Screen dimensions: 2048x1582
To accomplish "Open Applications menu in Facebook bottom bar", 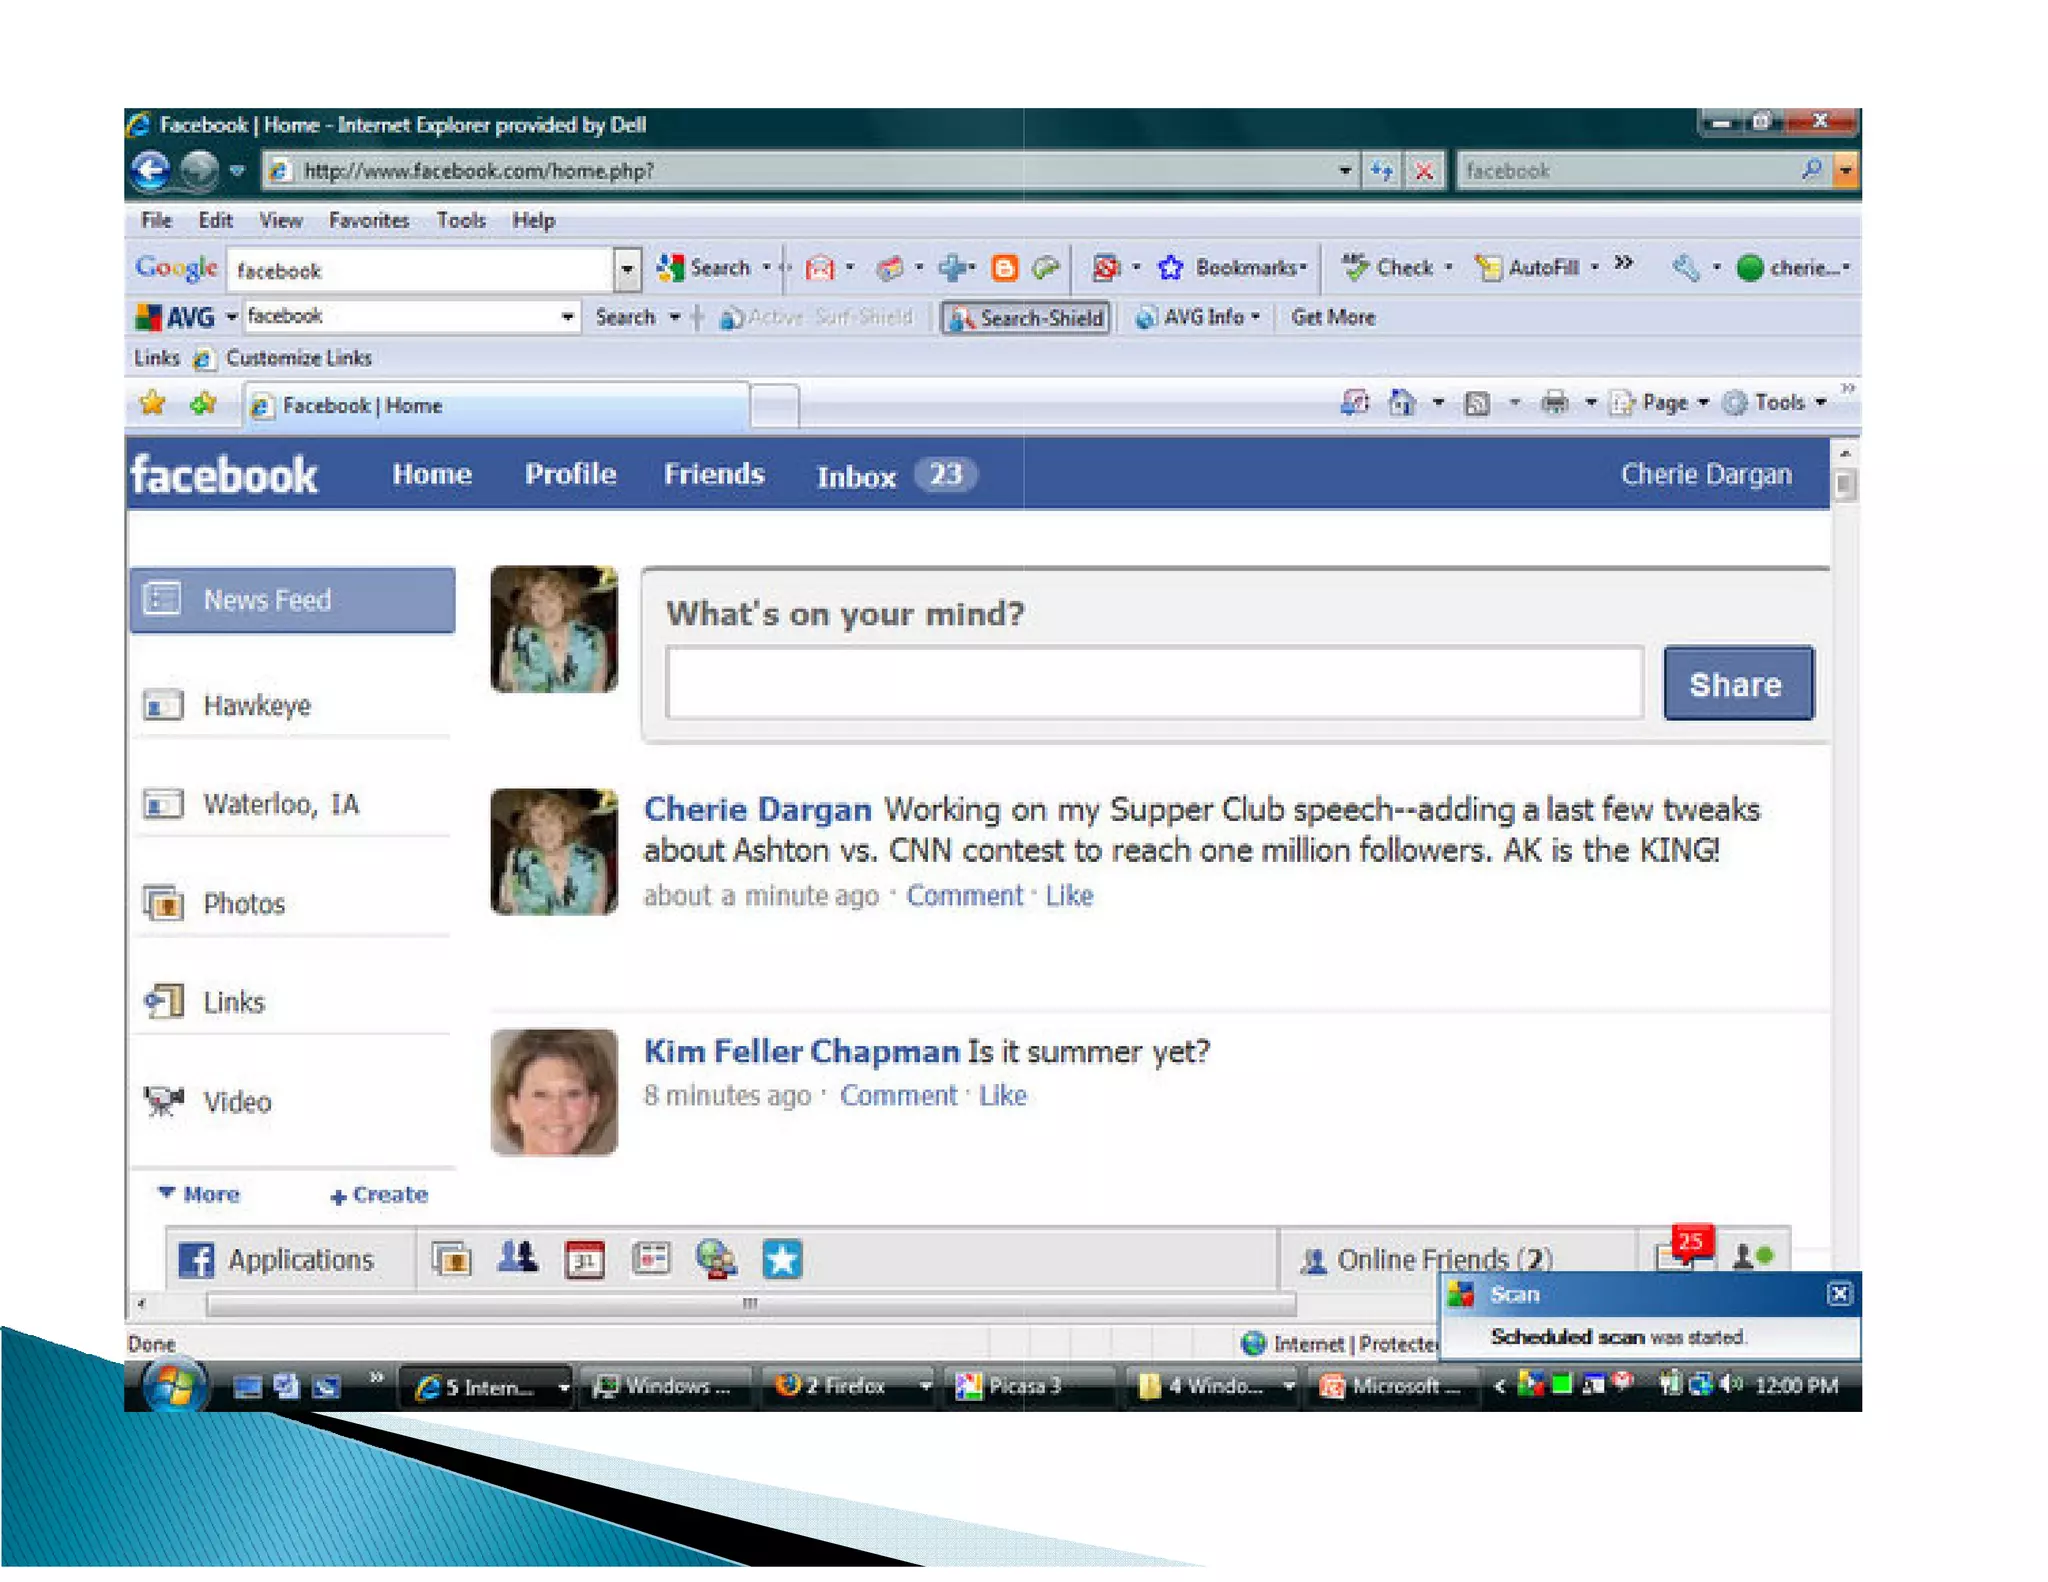I will pyautogui.click(x=278, y=1260).
